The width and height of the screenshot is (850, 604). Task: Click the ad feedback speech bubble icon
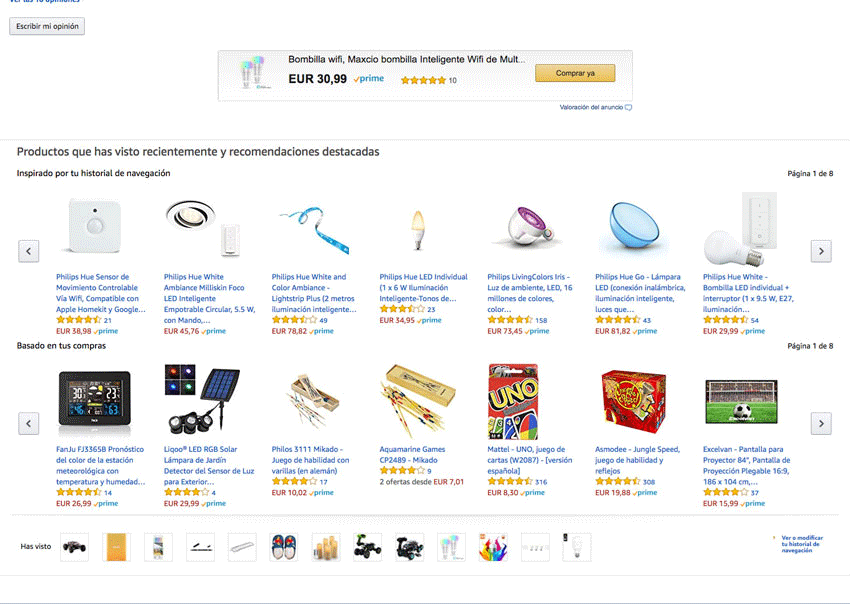(628, 107)
